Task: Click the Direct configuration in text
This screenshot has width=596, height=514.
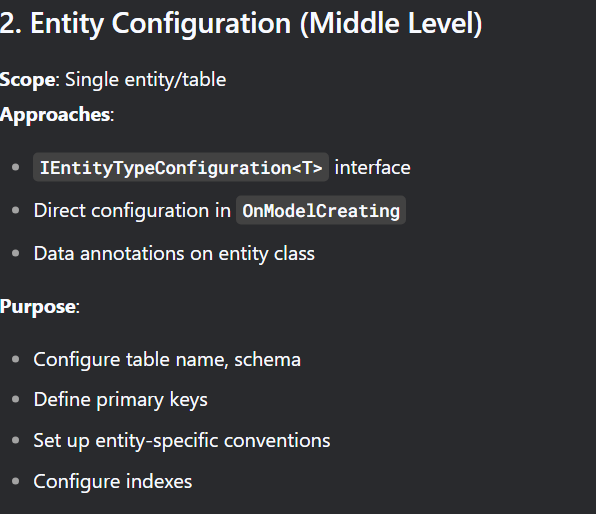Action: [x=132, y=211]
